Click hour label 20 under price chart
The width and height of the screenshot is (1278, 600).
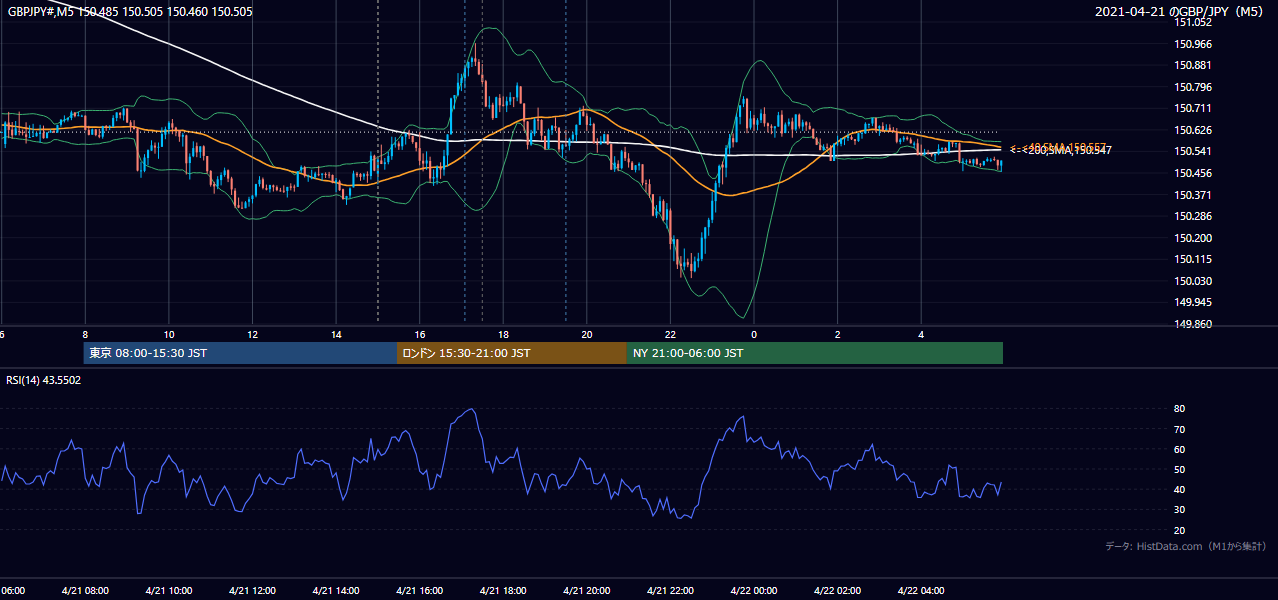click(x=587, y=335)
